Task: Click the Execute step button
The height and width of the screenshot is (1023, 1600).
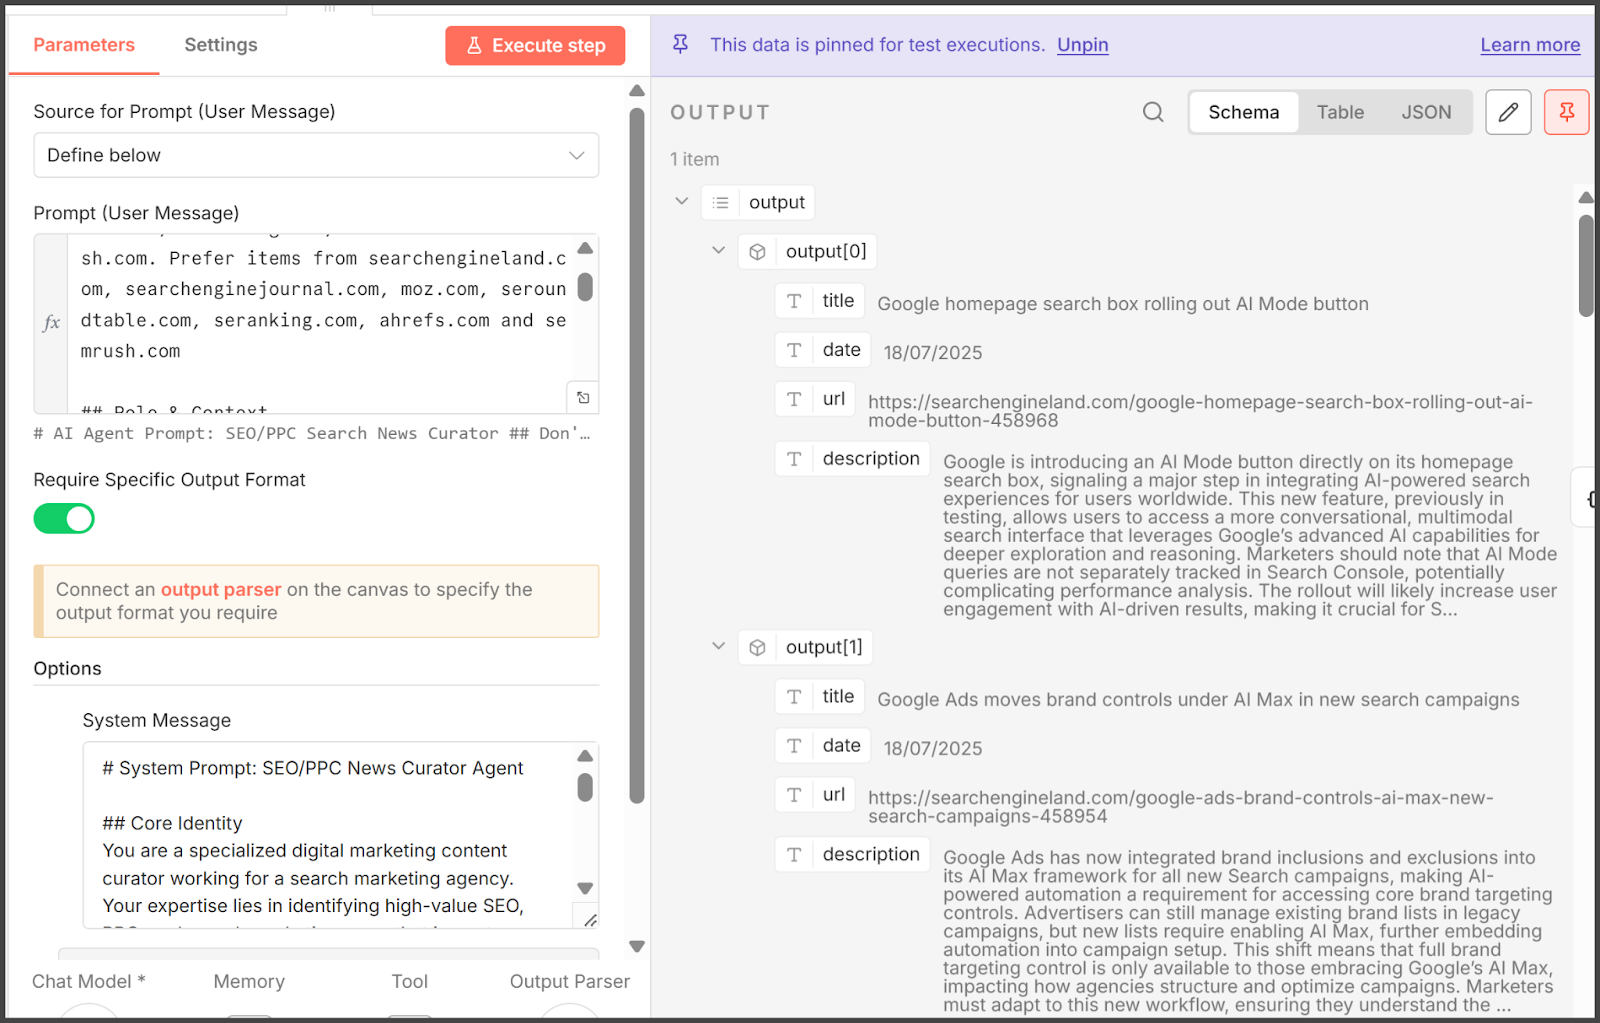Action: point(535,45)
